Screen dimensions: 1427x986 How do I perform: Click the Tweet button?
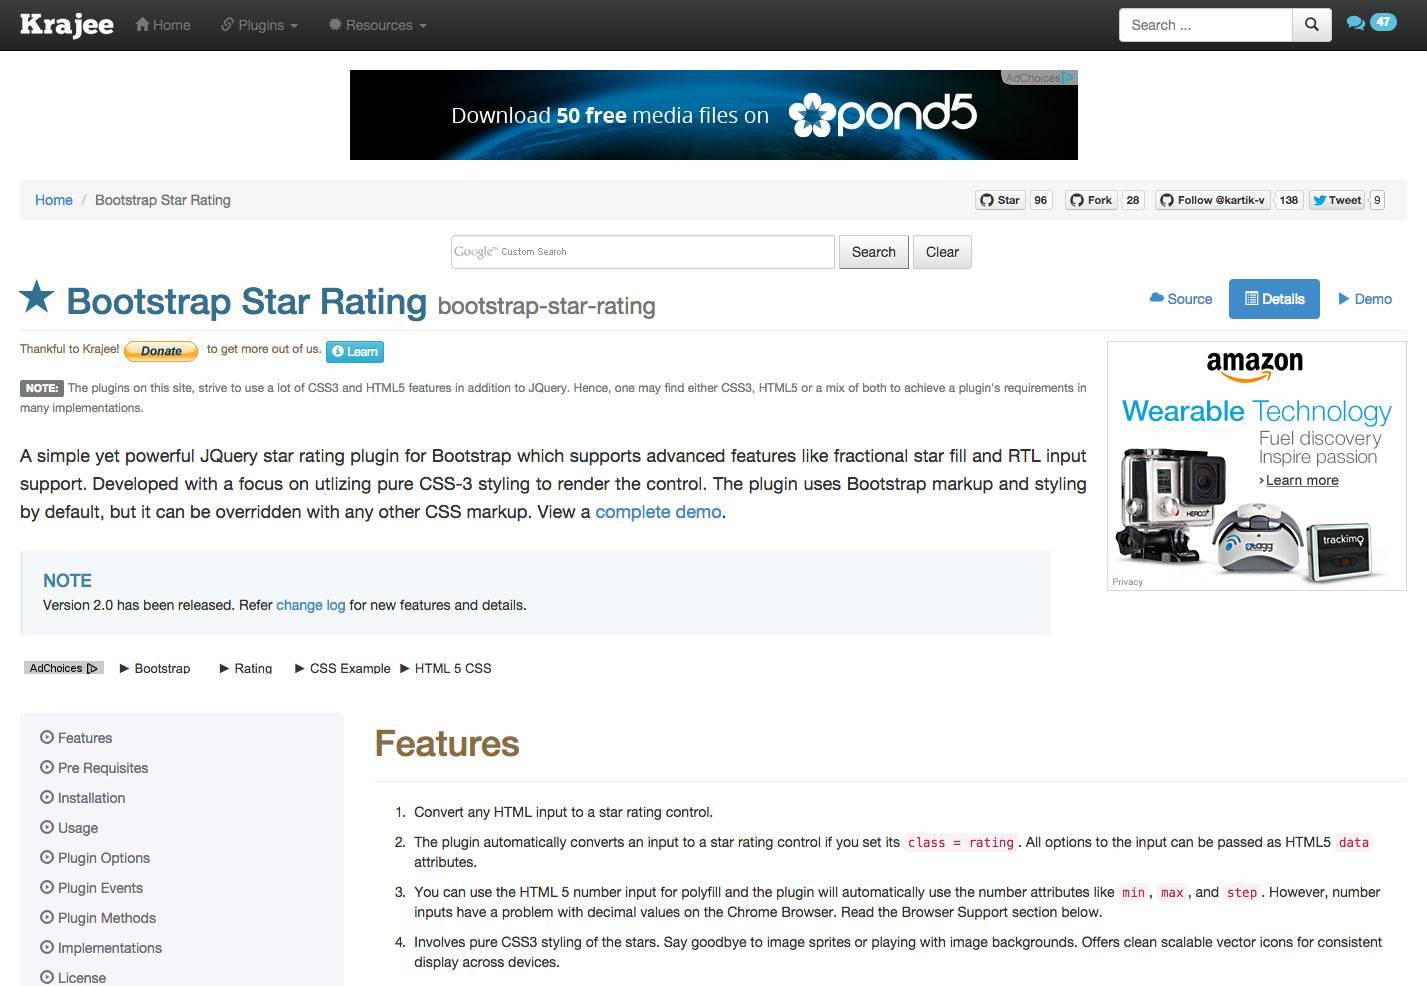click(x=1337, y=200)
